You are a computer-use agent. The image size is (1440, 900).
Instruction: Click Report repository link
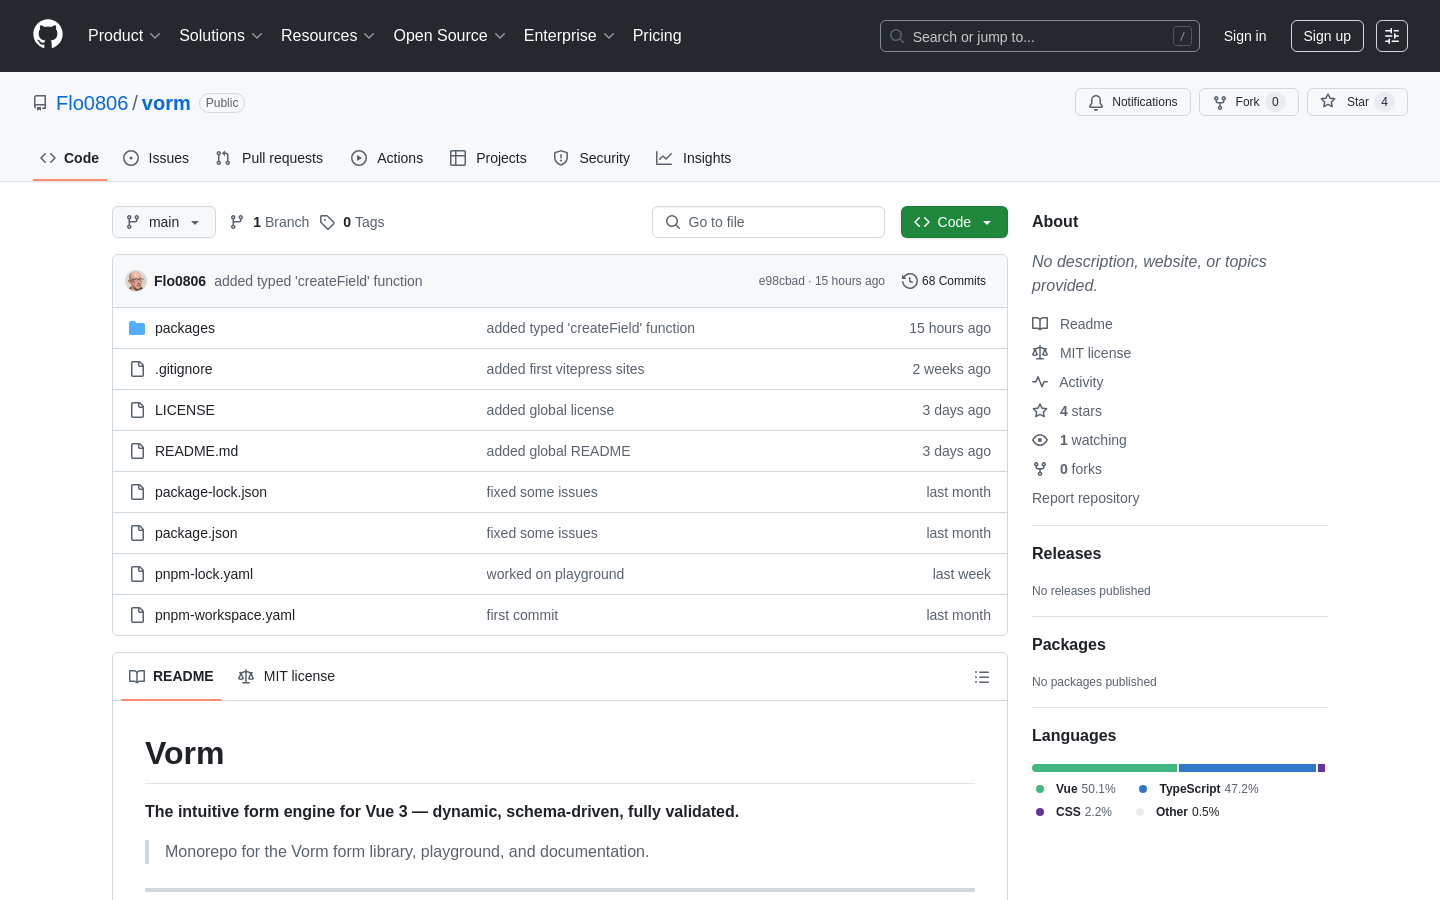[x=1085, y=498]
